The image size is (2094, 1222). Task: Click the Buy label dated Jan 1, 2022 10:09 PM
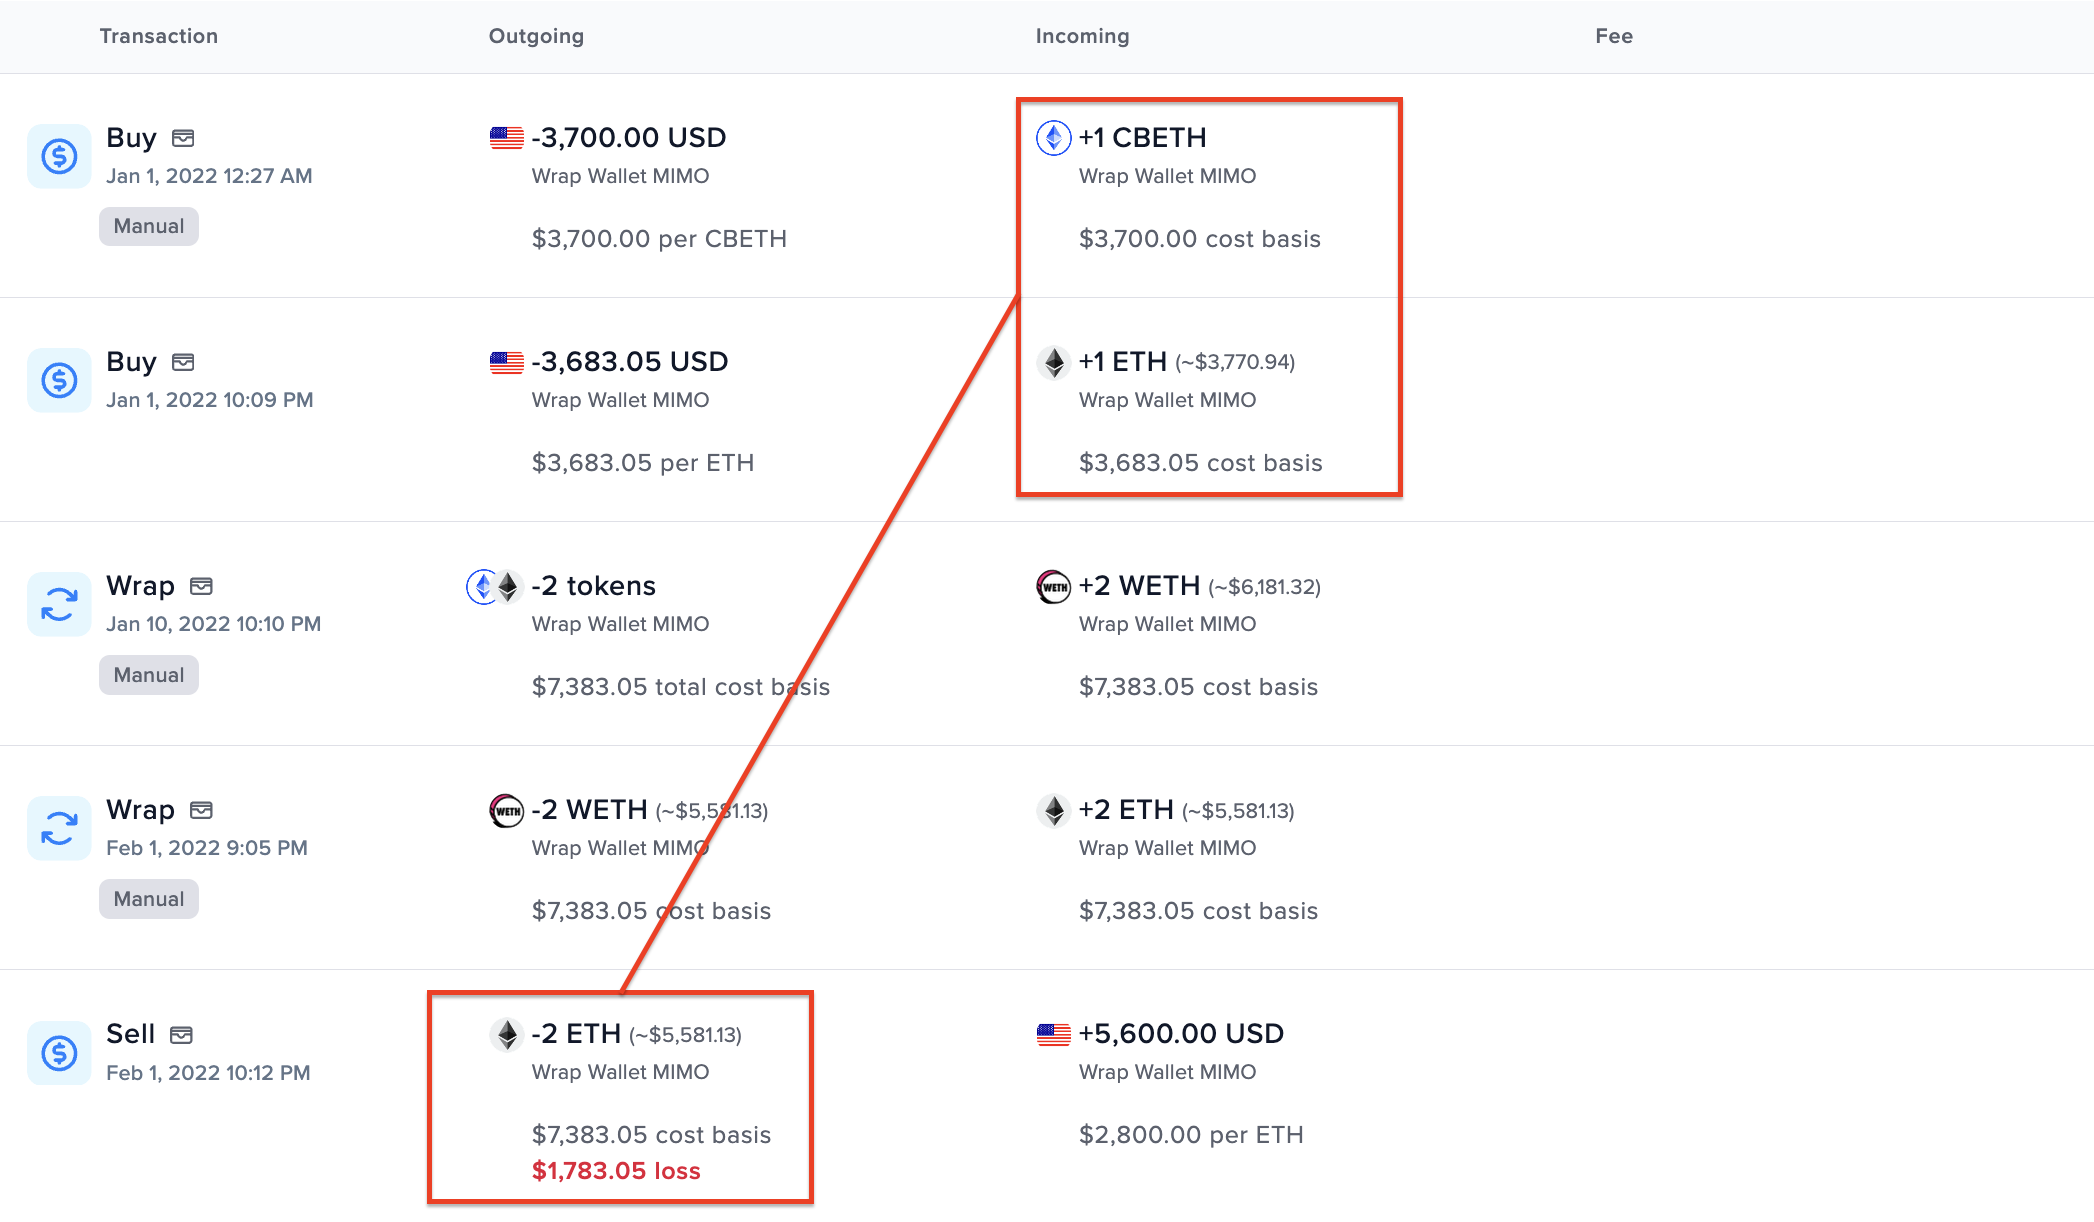tap(131, 362)
